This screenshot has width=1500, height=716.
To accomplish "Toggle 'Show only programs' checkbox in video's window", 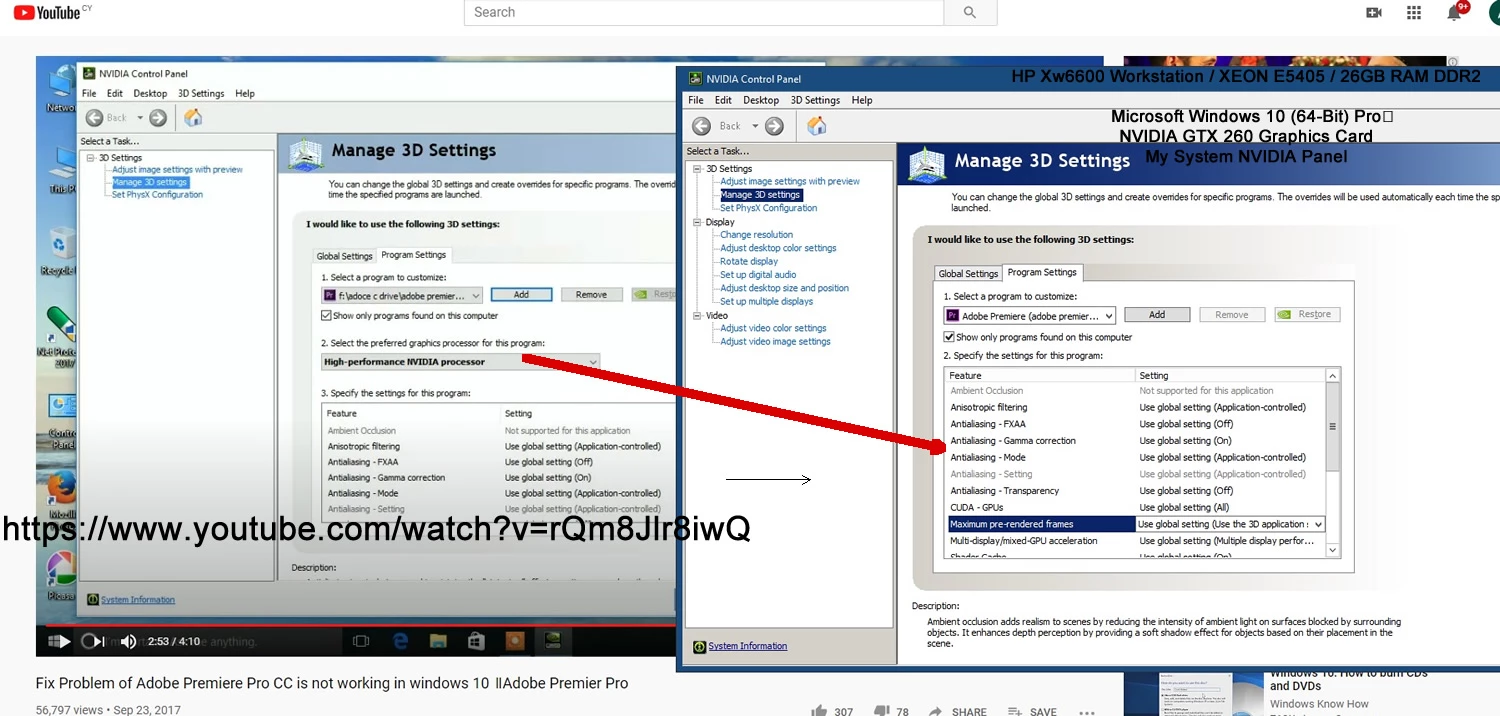I will tap(326, 315).
